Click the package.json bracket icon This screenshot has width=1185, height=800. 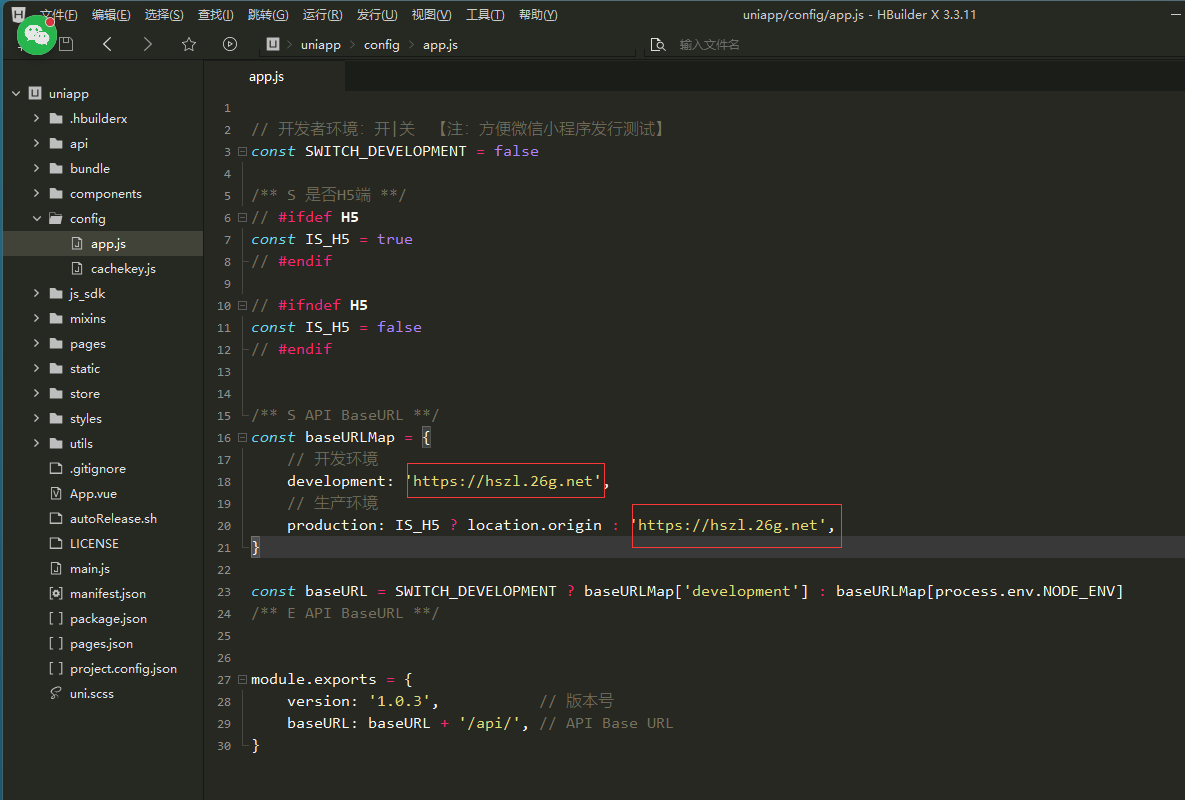point(56,618)
